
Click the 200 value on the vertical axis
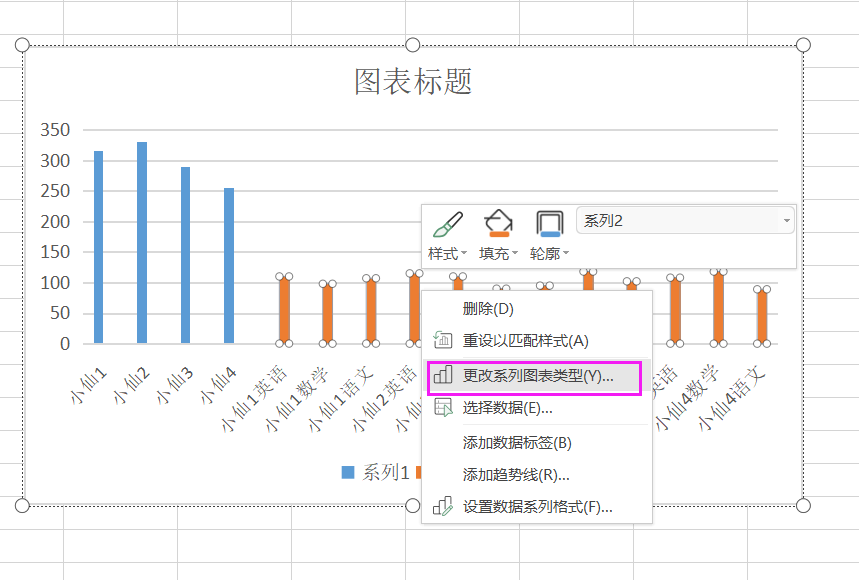tap(55, 222)
